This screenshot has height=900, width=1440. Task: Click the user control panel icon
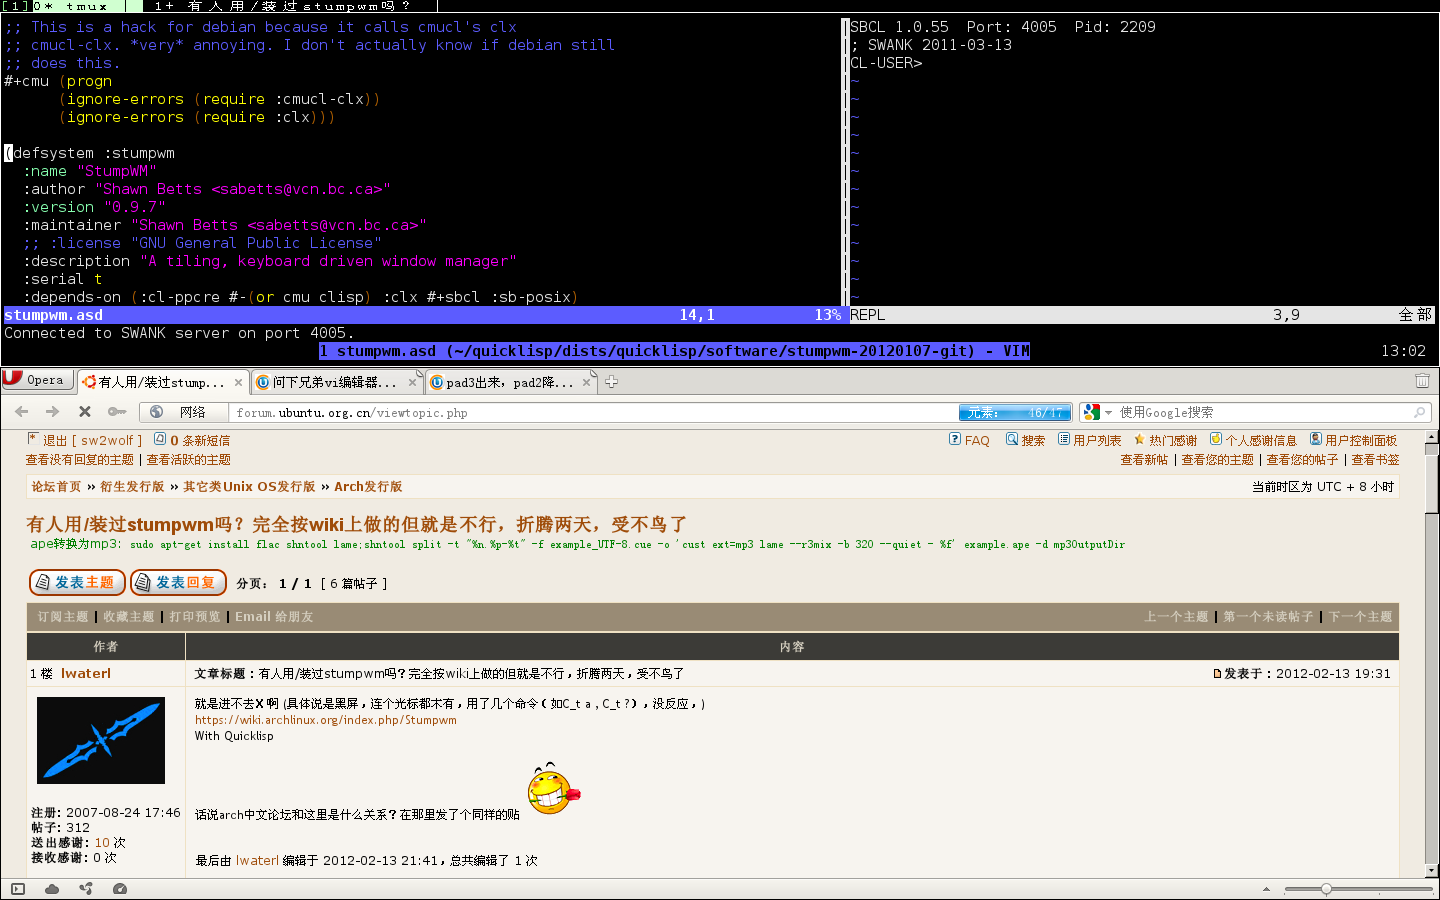pyautogui.click(x=1316, y=439)
